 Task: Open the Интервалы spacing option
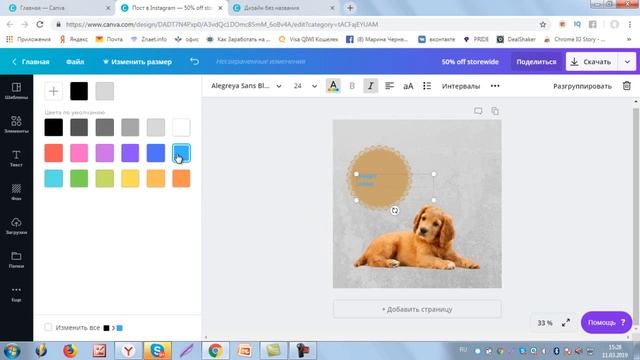pyautogui.click(x=460, y=86)
